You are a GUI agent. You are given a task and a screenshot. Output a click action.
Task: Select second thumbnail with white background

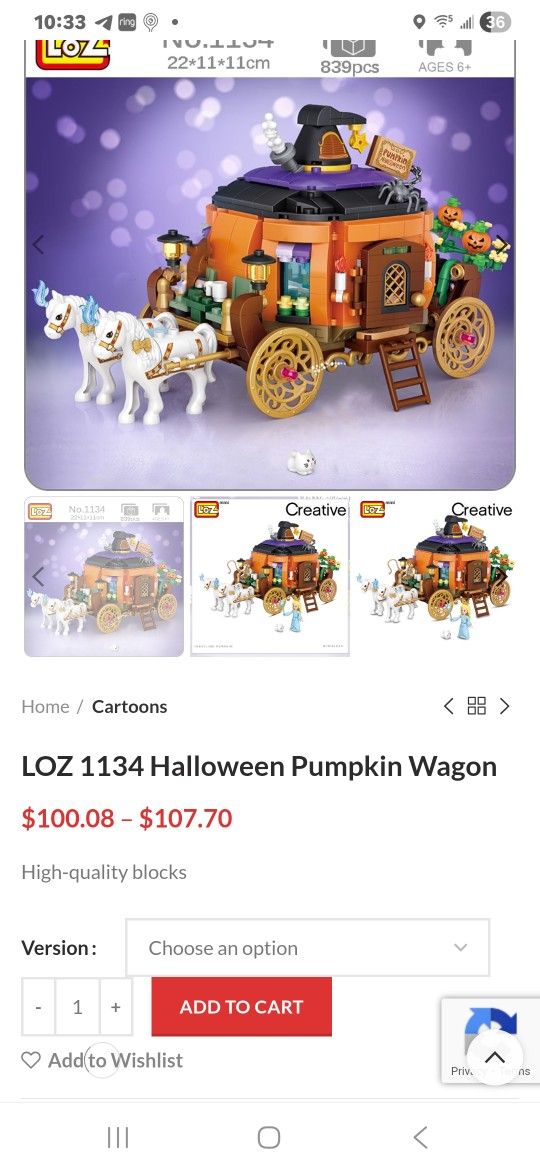[270, 576]
